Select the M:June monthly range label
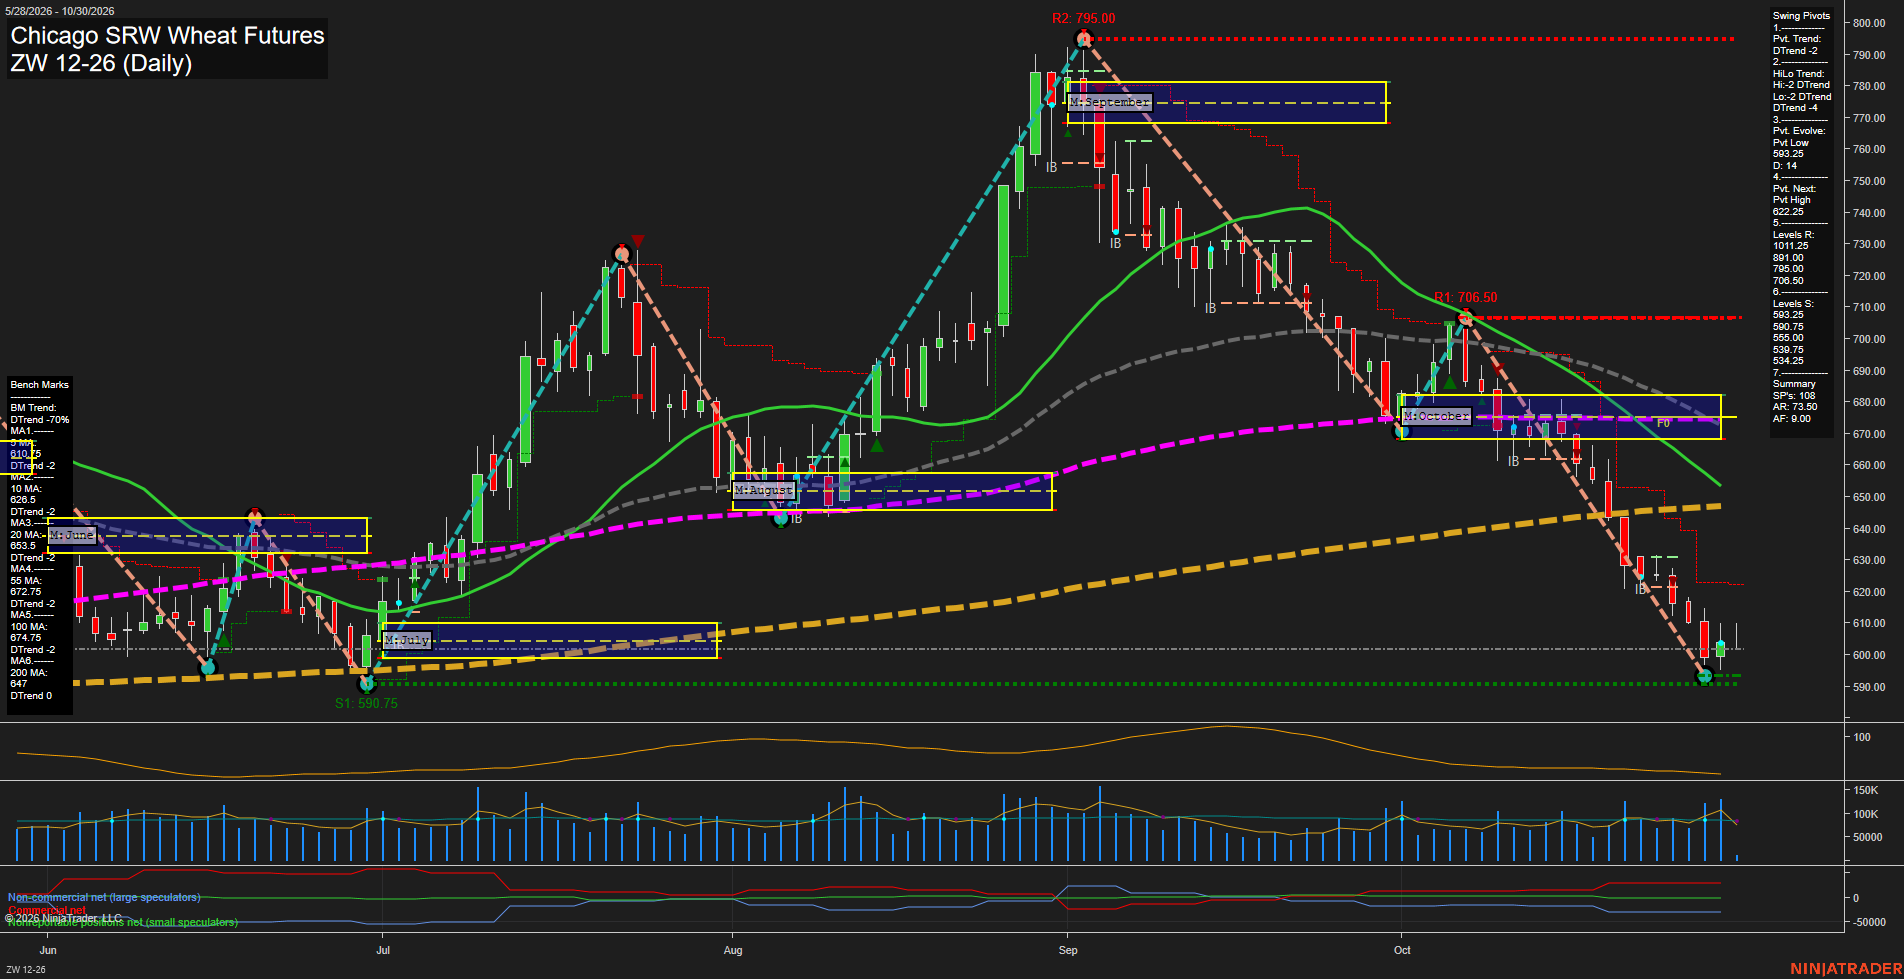 tap(72, 535)
